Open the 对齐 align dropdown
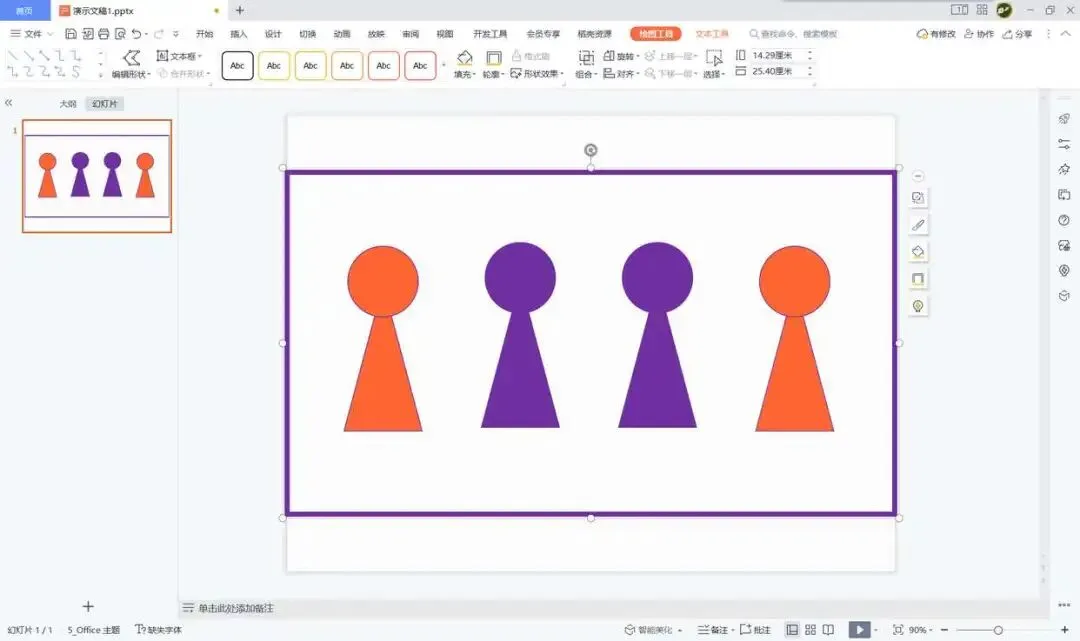Screen dimensions: 1080x641 click(x=621, y=73)
